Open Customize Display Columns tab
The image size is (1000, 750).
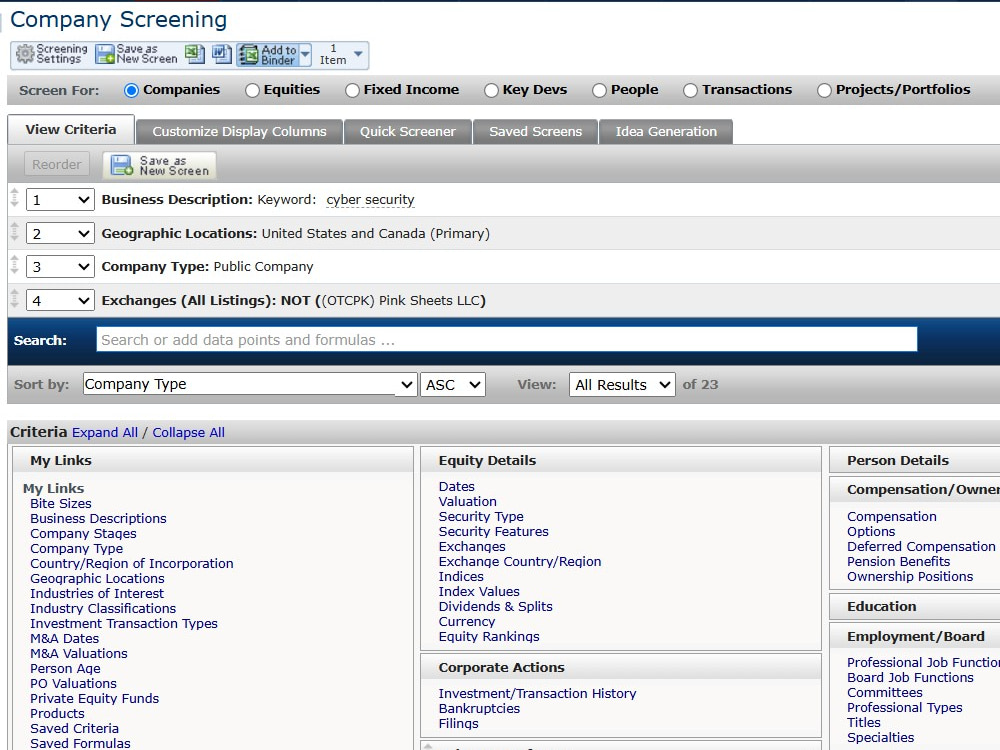pyautogui.click(x=239, y=131)
